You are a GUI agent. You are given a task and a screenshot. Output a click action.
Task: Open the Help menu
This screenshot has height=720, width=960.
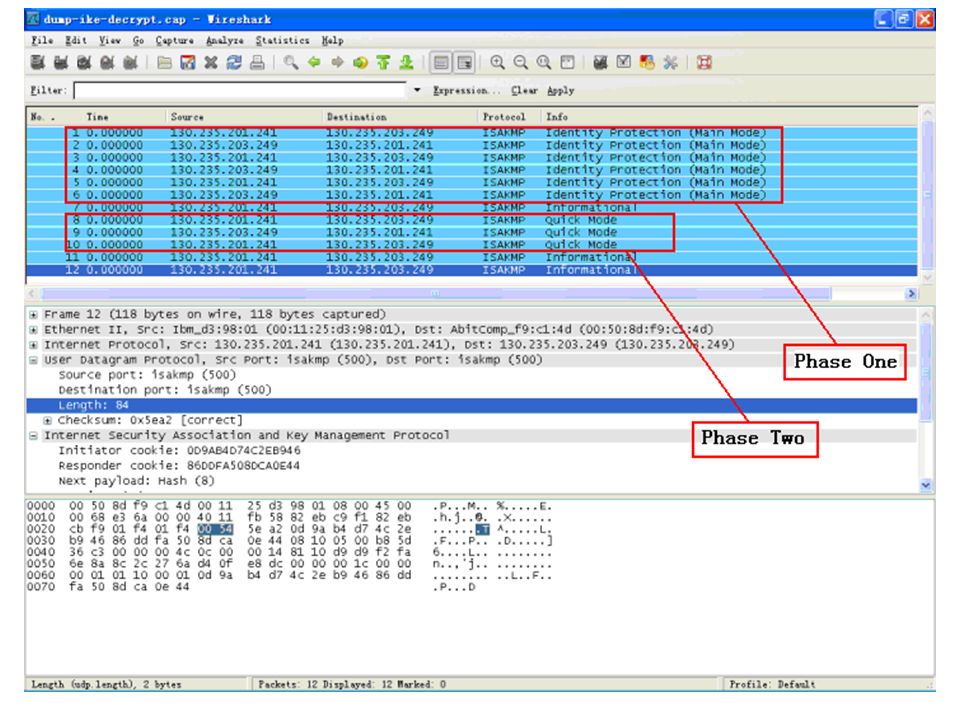point(332,40)
